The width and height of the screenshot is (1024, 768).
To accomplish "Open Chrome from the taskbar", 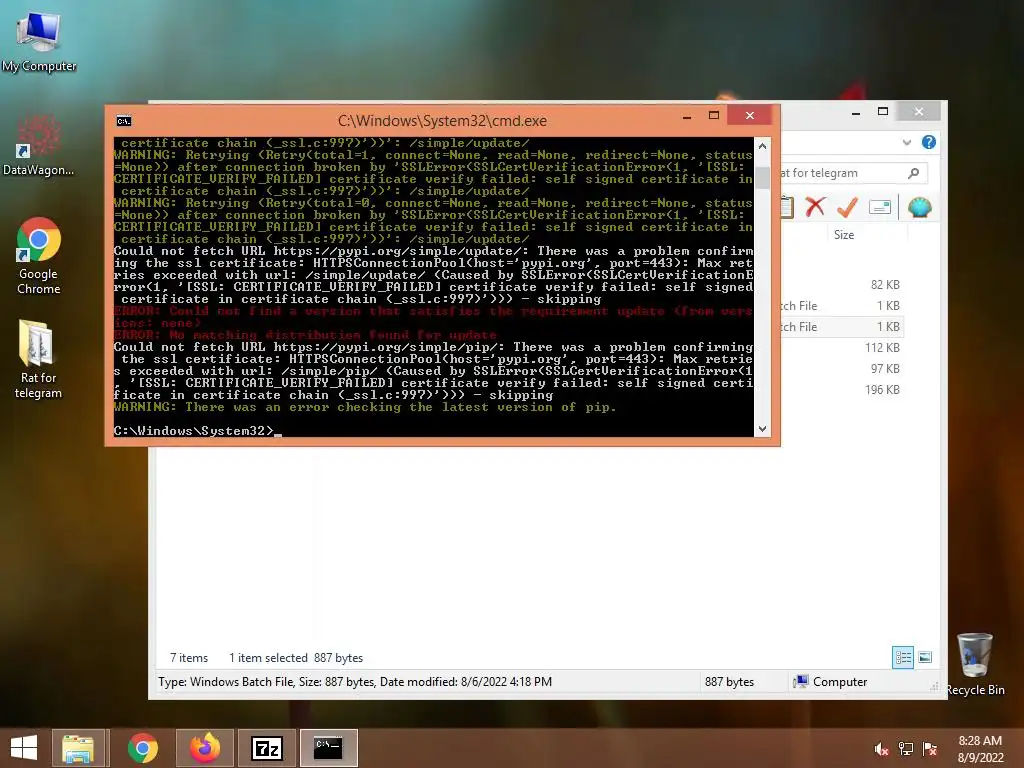I will [143, 748].
